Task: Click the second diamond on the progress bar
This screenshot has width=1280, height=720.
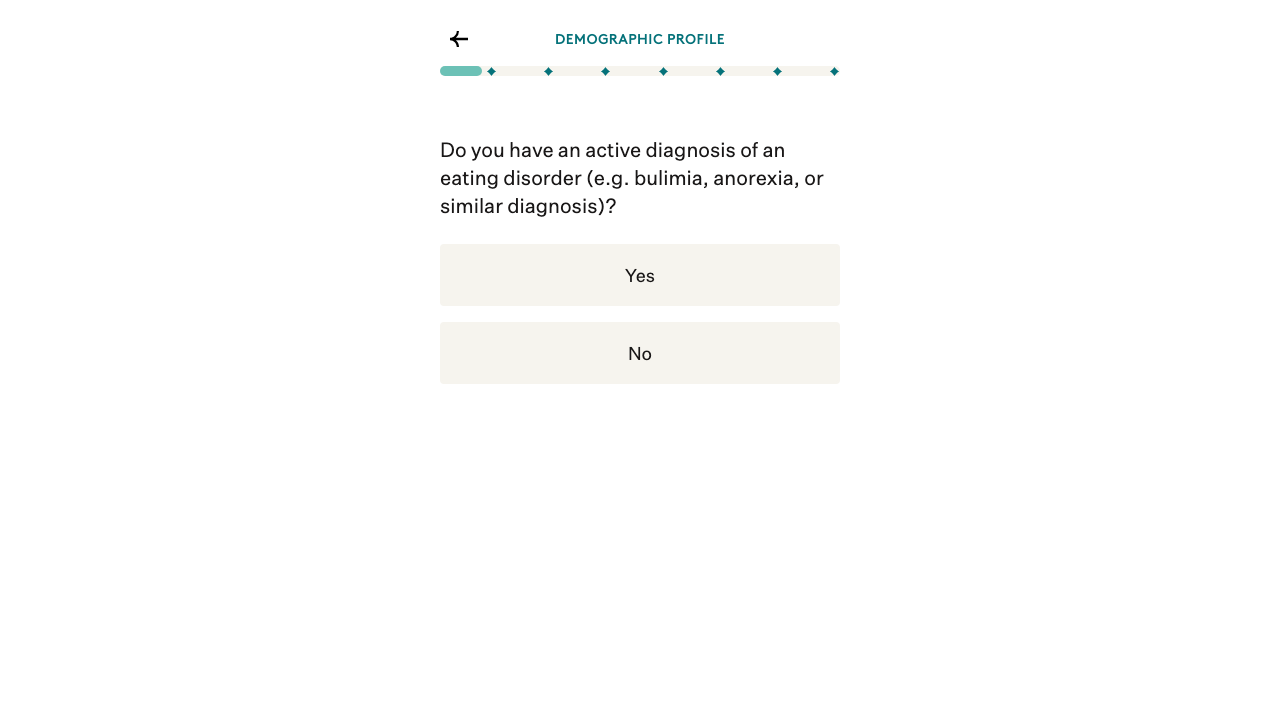Action: coord(548,71)
